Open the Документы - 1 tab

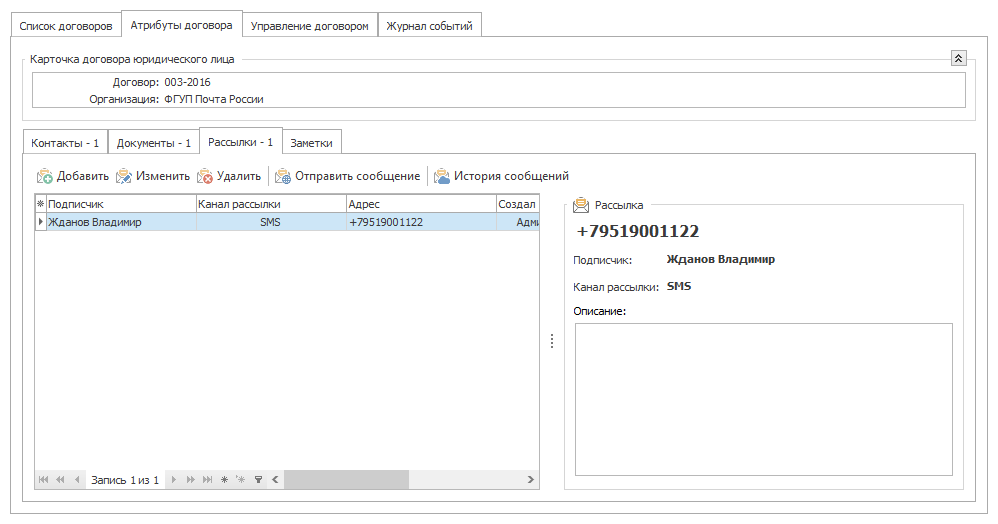click(153, 143)
